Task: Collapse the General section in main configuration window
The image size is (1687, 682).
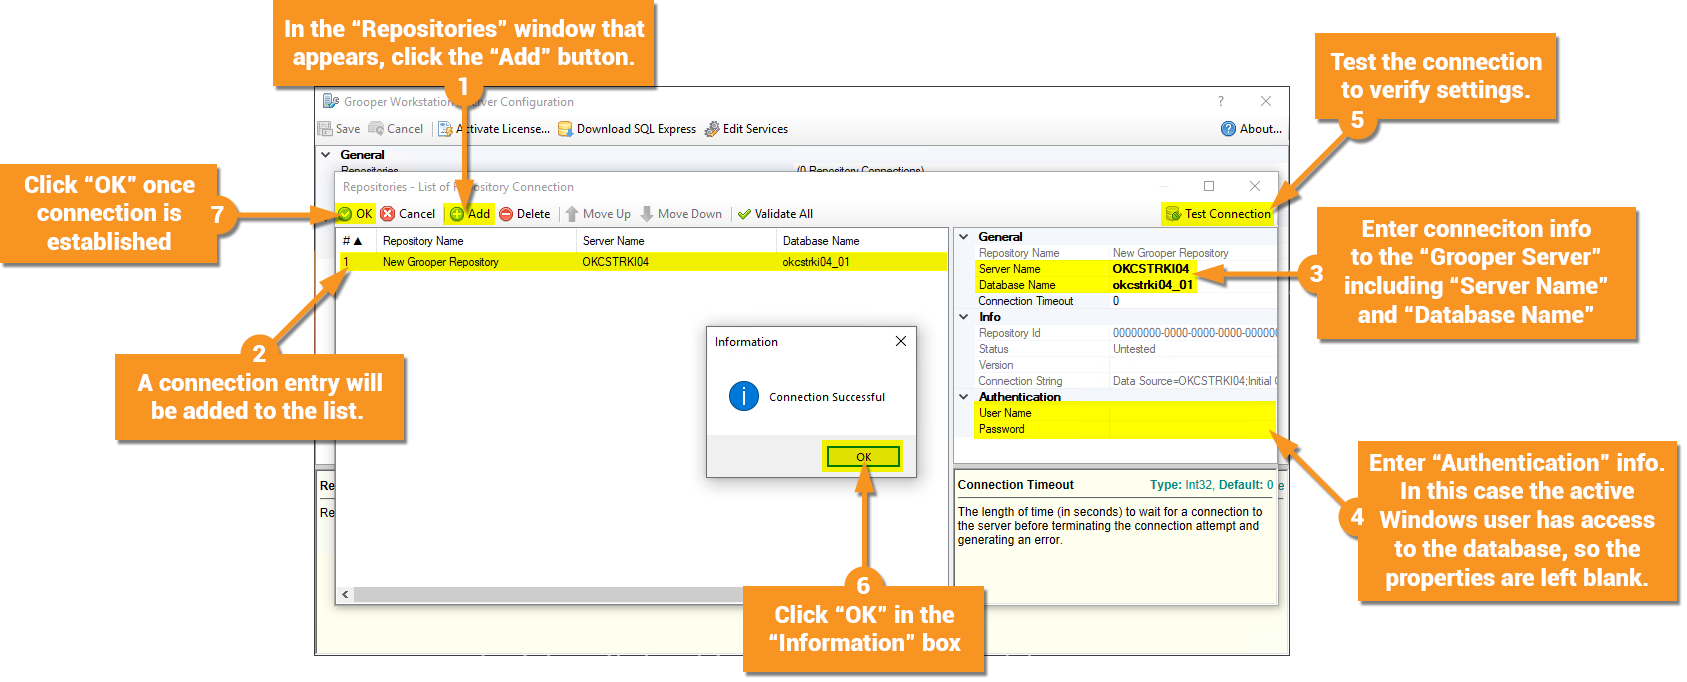Action: (x=326, y=155)
